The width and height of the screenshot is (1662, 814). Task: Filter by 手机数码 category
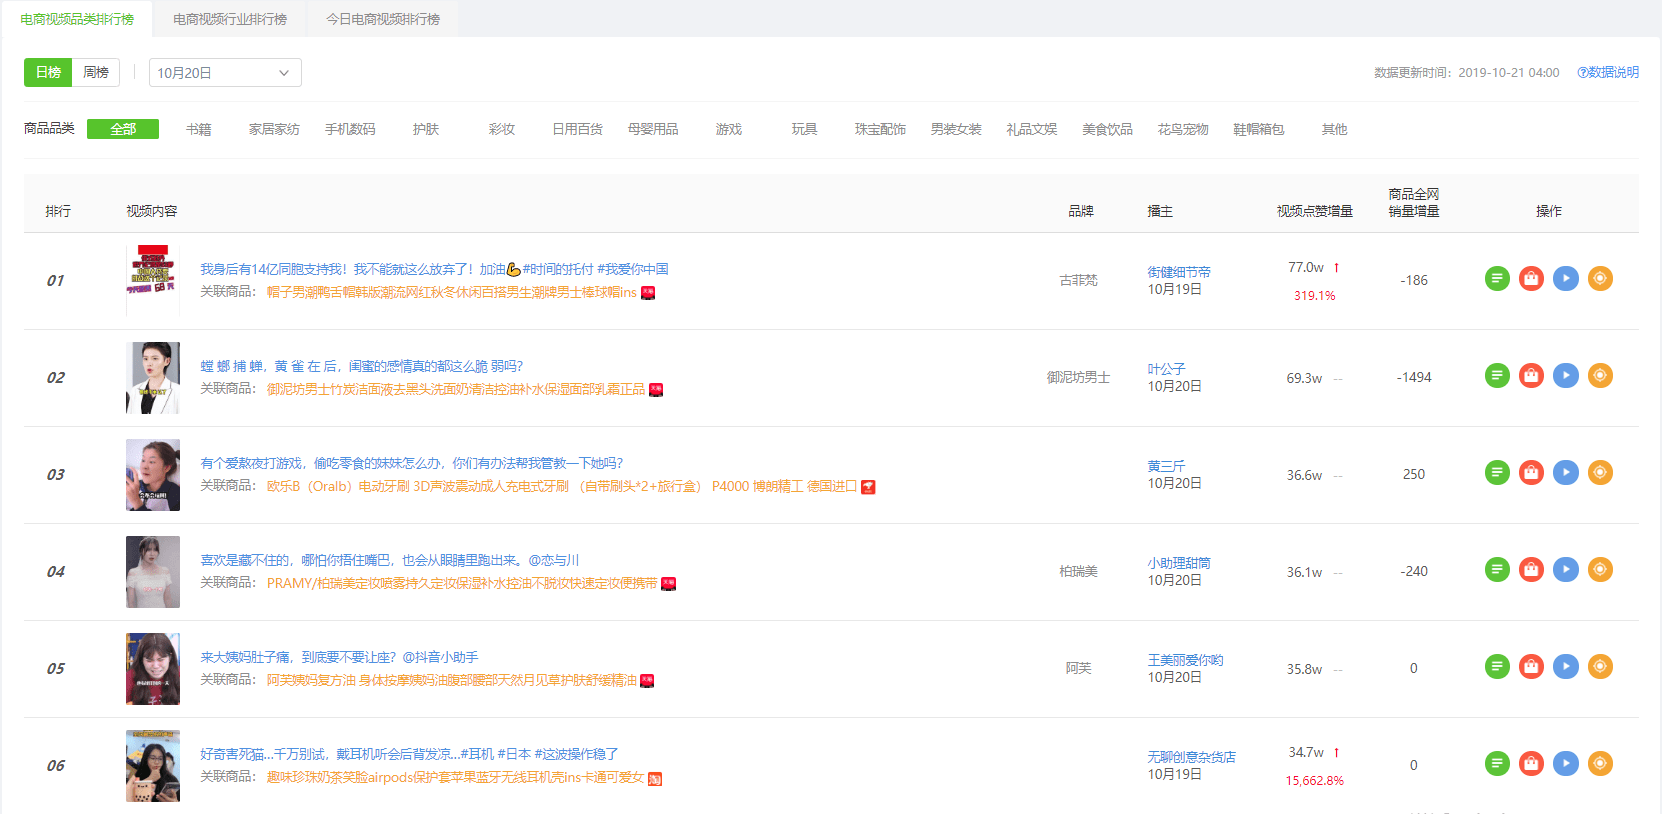click(350, 130)
